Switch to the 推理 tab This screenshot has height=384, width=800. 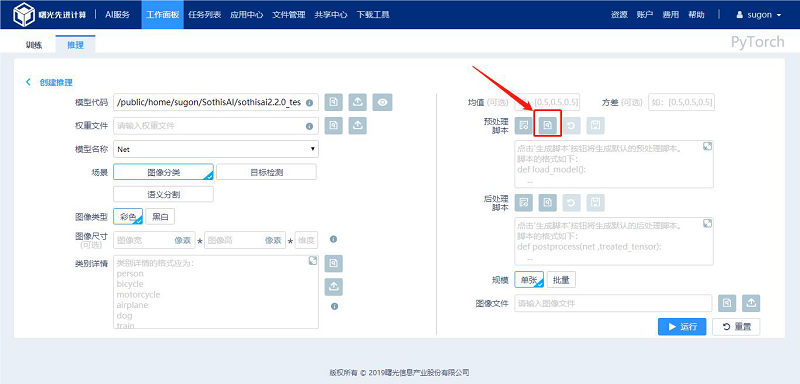(76, 45)
